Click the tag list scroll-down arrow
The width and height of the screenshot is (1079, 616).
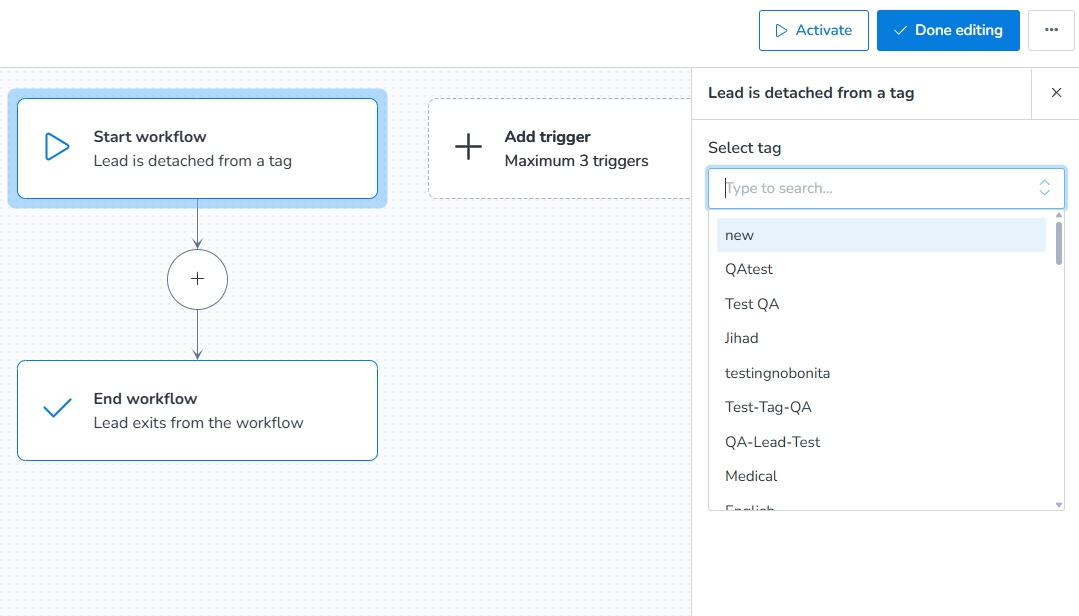[x=1058, y=505]
